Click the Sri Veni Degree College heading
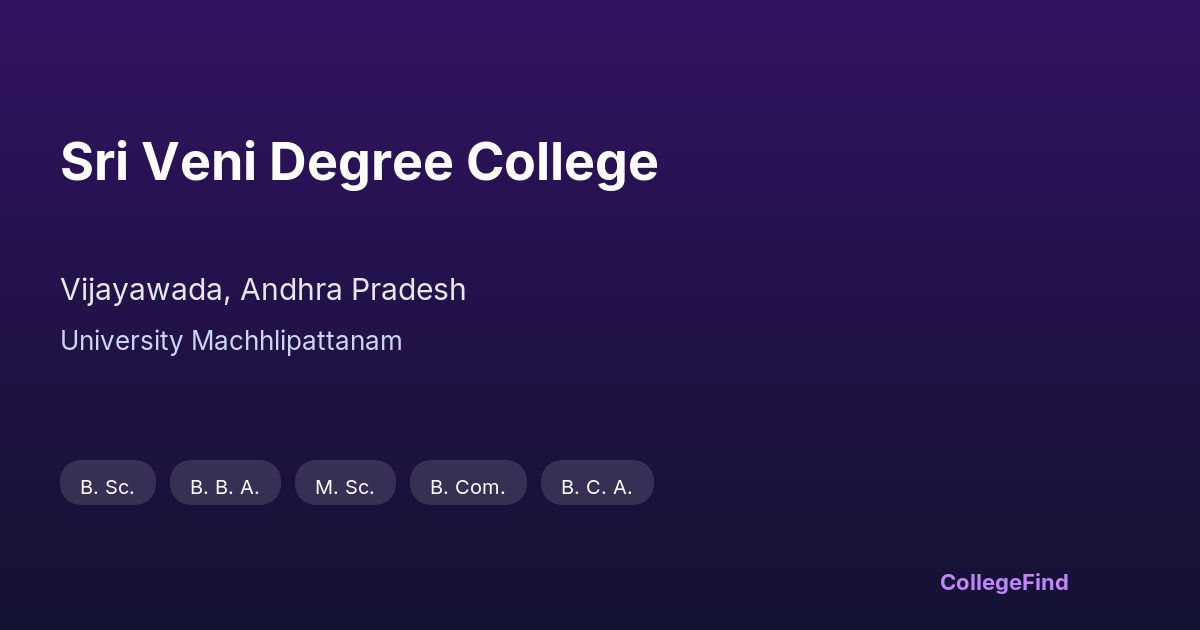The width and height of the screenshot is (1200, 630). 359,162
